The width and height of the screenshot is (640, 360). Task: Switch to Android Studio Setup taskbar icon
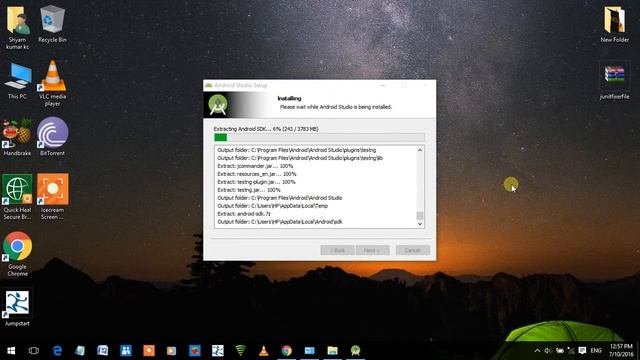click(356, 351)
